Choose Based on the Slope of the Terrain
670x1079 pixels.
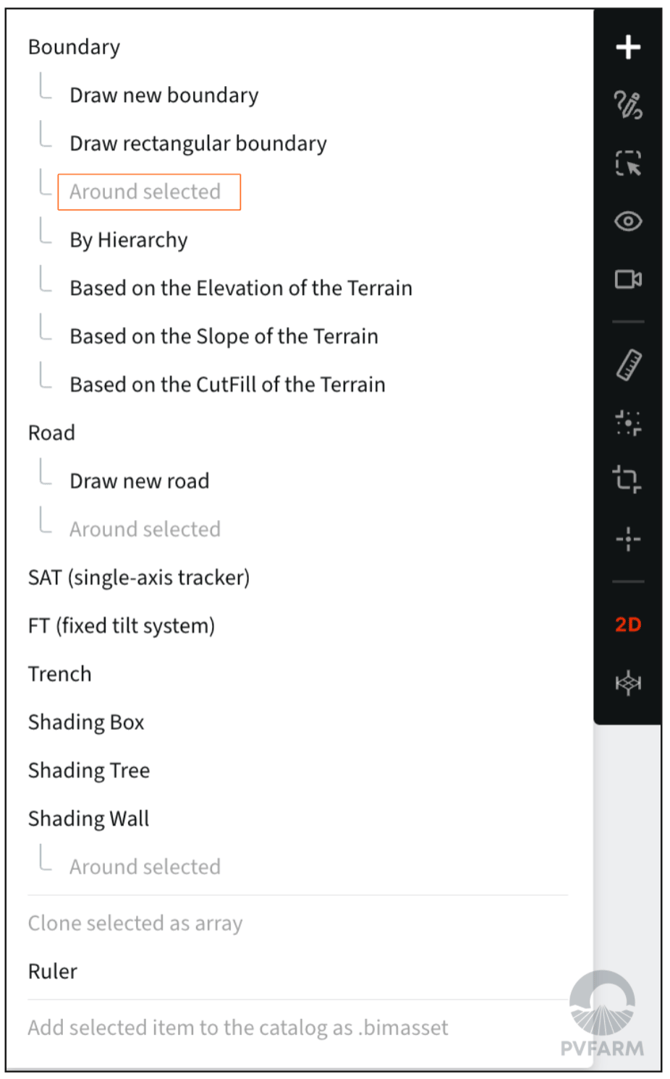tap(223, 336)
